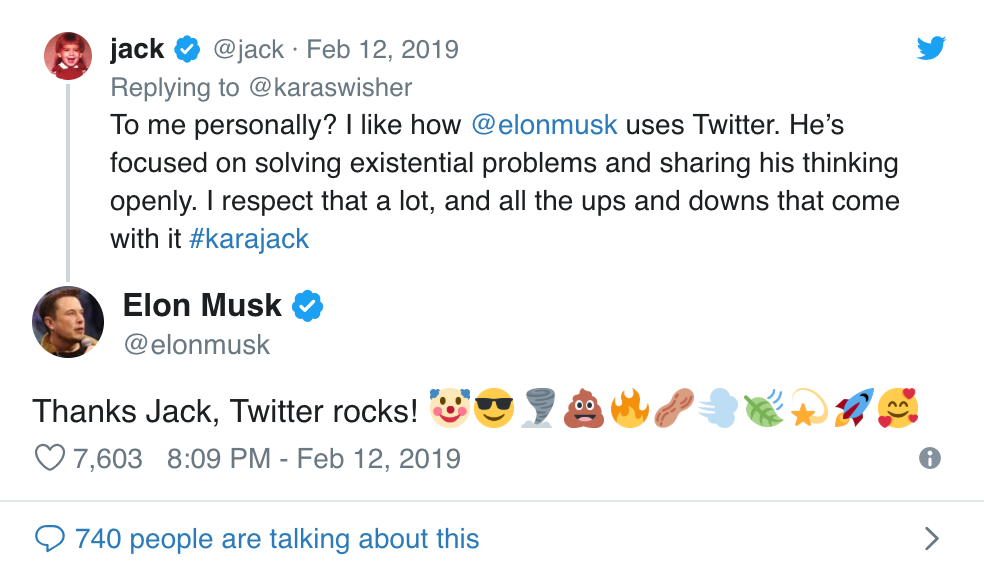Click the speech bubble conversation icon
The image size is (984, 566).
coord(49,539)
